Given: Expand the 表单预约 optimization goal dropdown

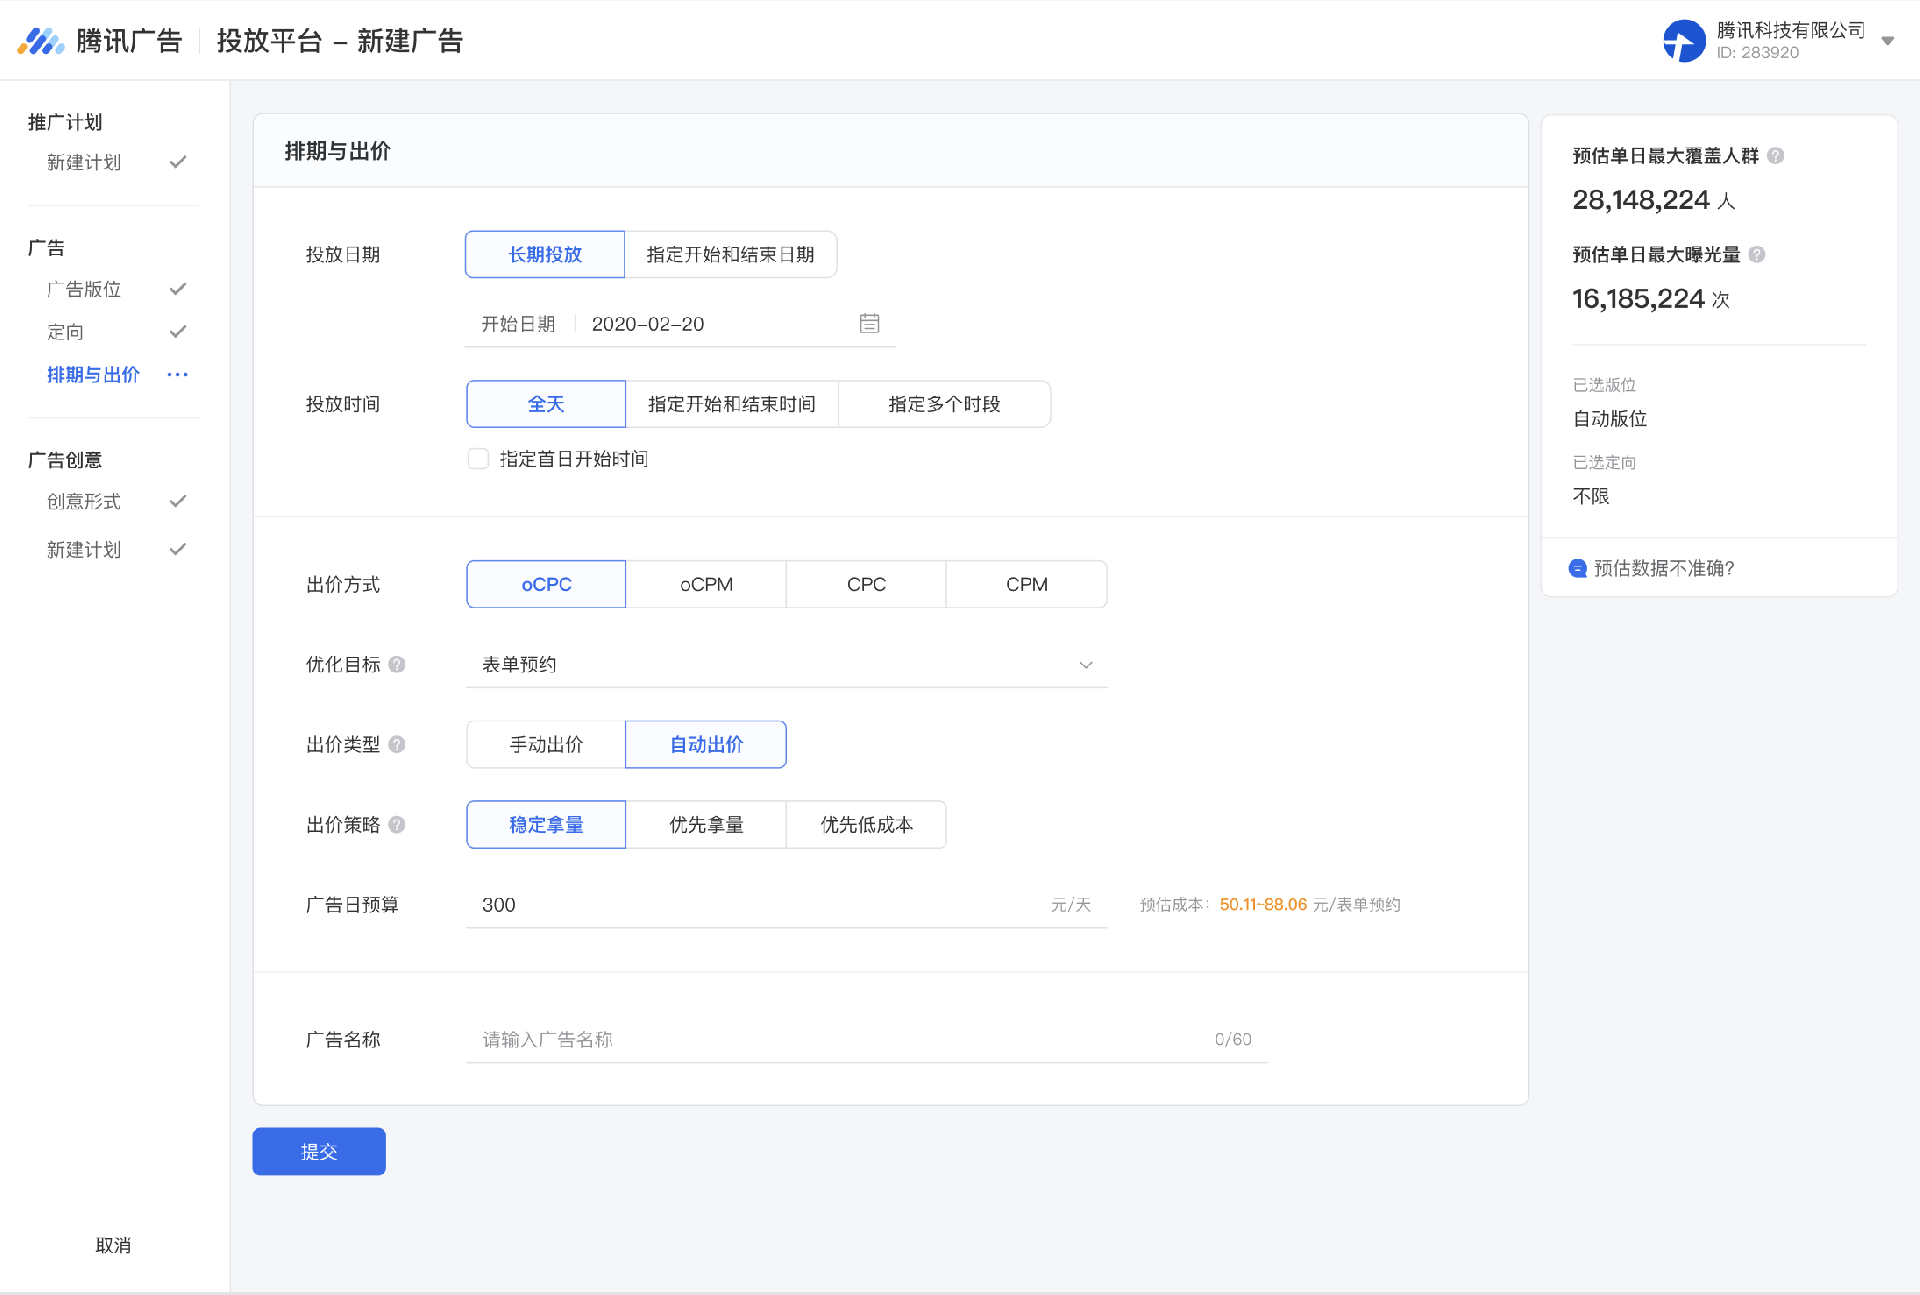Looking at the screenshot, I should [x=1086, y=664].
